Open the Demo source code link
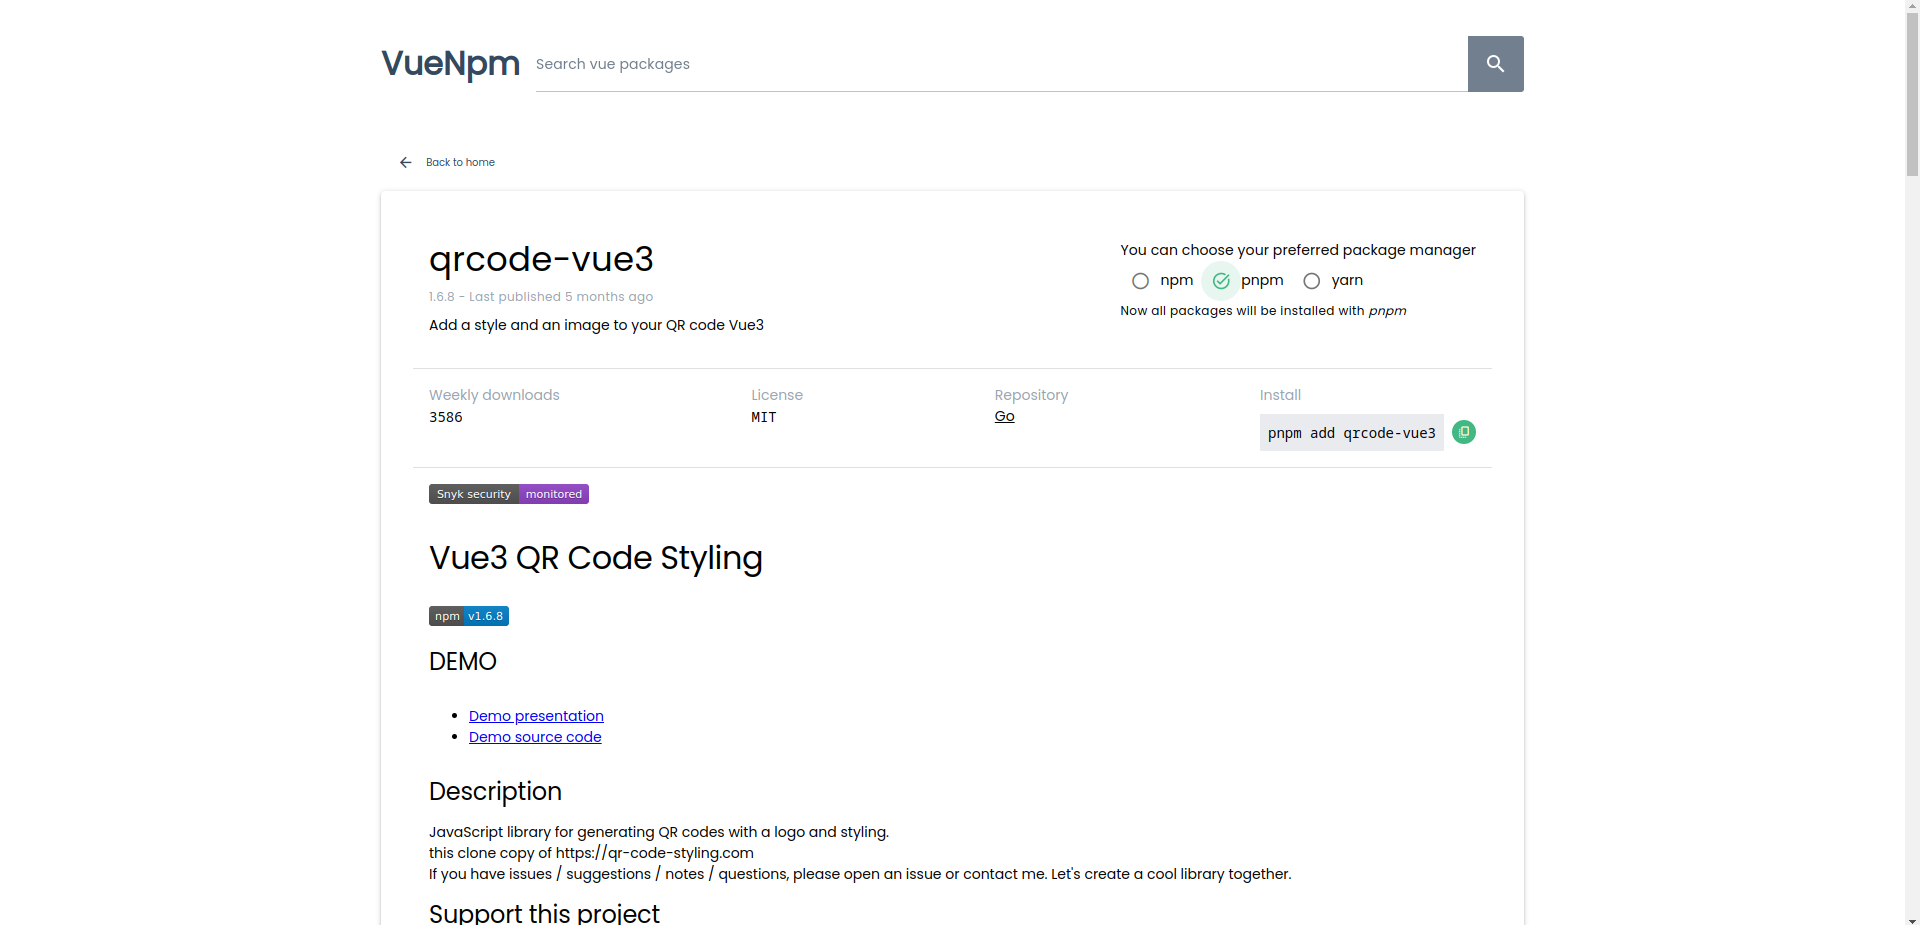The width and height of the screenshot is (1920, 925). 535,737
